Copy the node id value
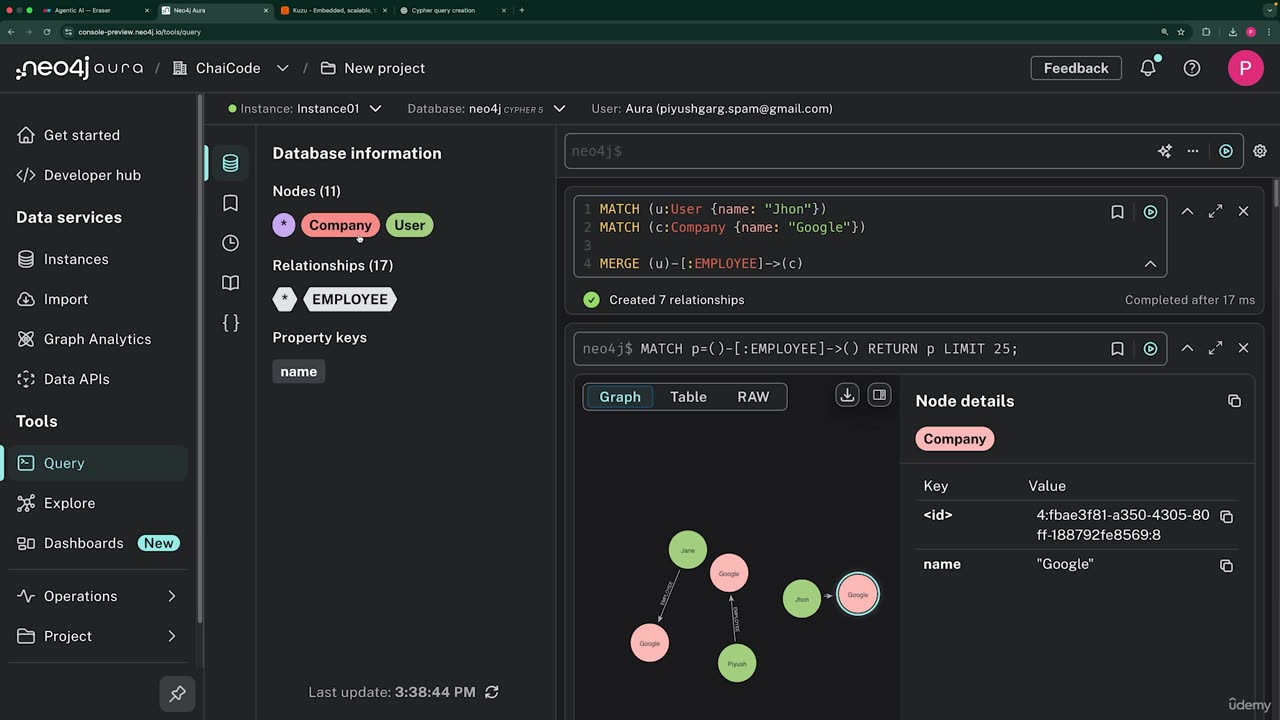Image resolution: width=1280 pixels, height=720 pixels. [x=1227, y=517]
